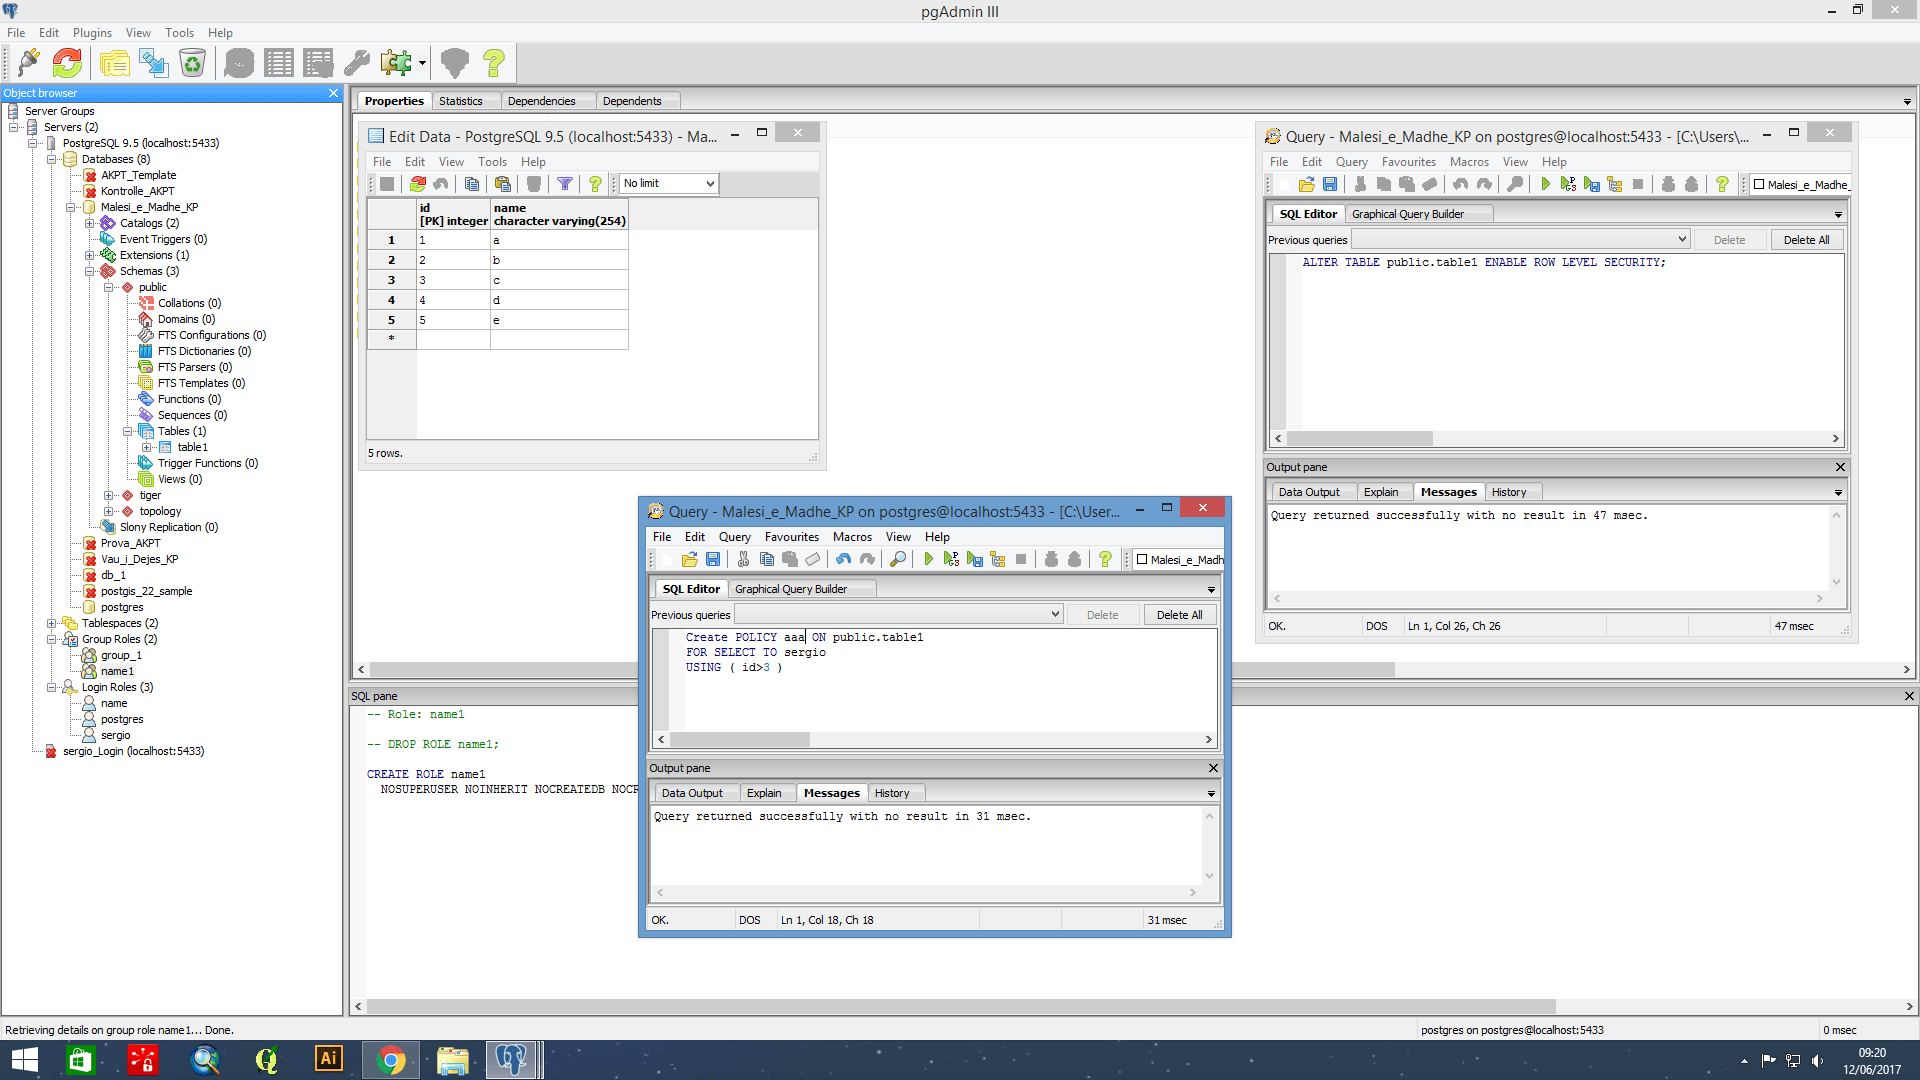
Task: Open the Statistics tab in Properties panel
Action: pyautogui.click(x=460, y=100)
